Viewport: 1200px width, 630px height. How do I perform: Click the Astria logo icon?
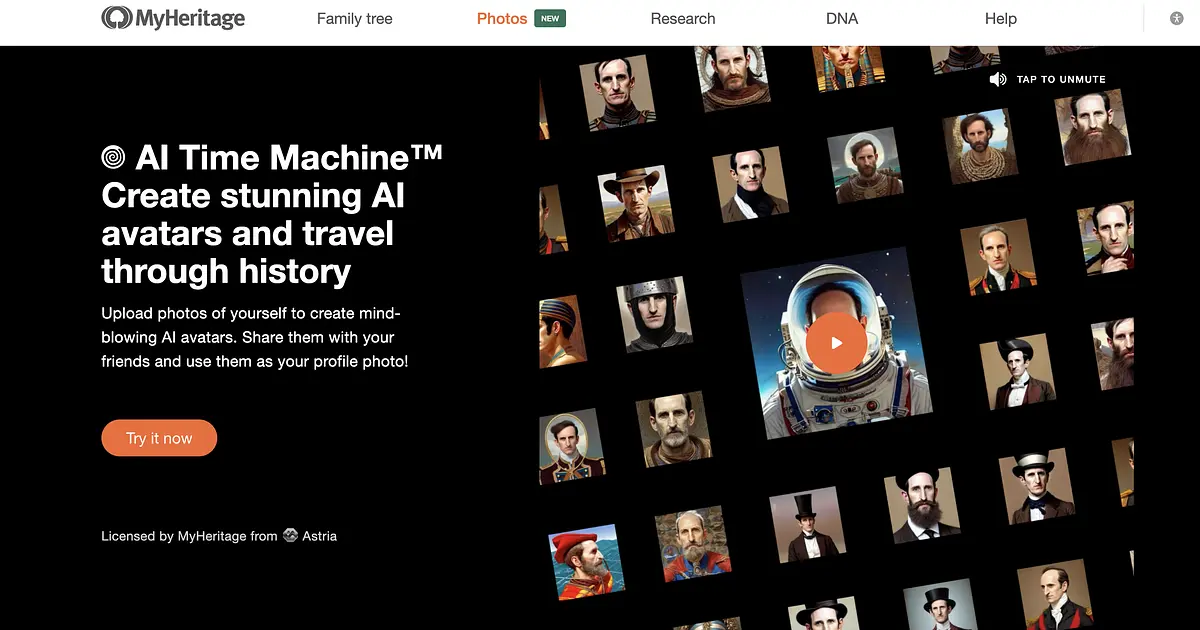pos(290,535)
